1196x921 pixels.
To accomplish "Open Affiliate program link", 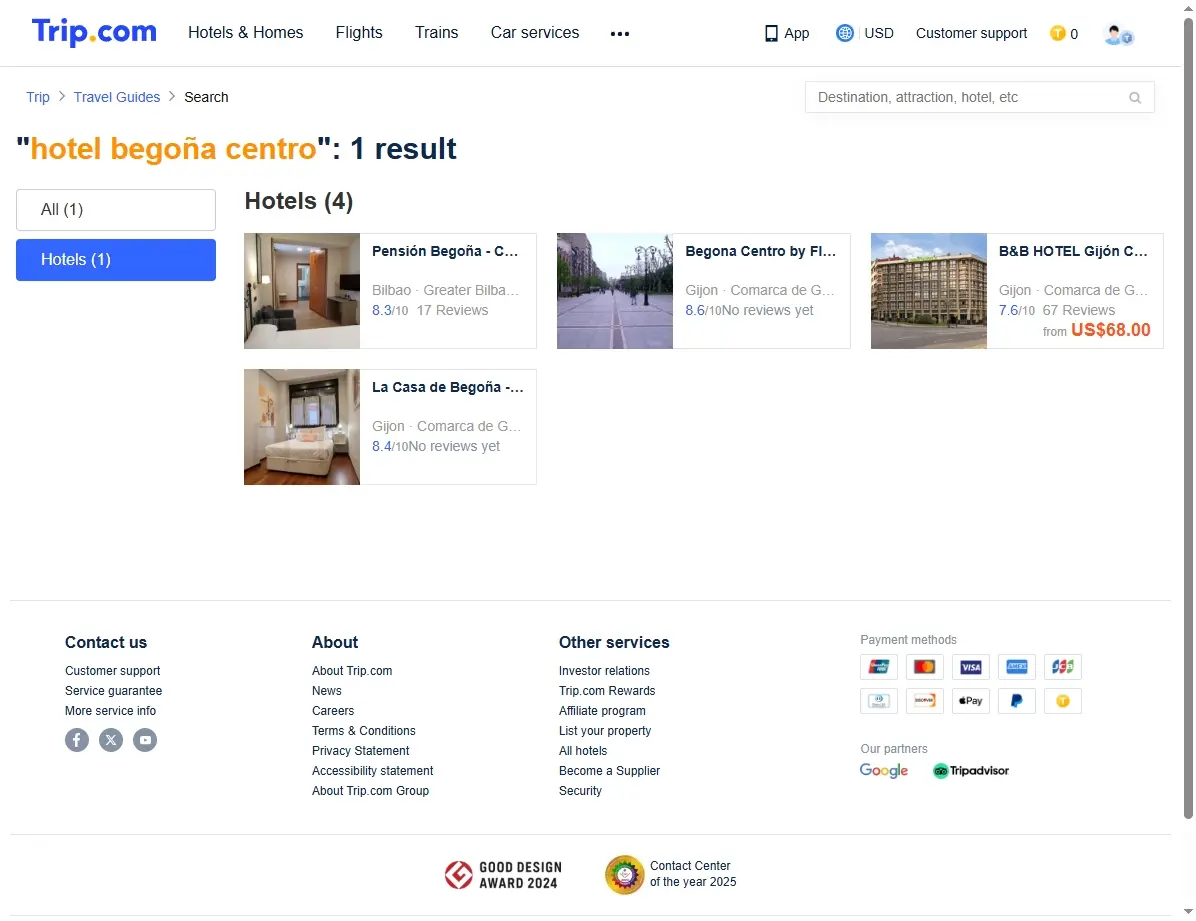I will pos(603,710).
